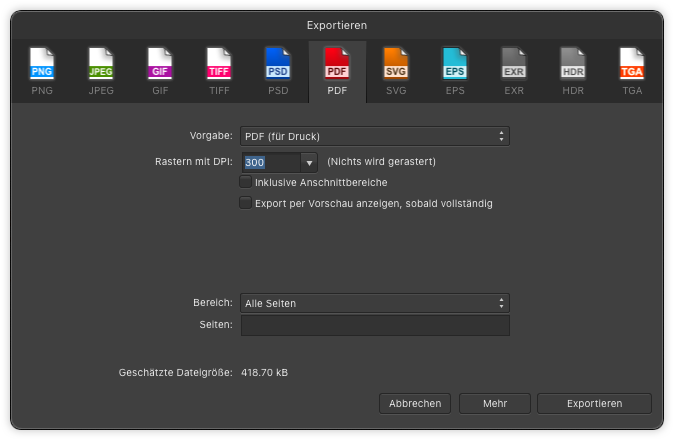Open the PDF export format tab
Screen dimensions: 674x440
337,71
